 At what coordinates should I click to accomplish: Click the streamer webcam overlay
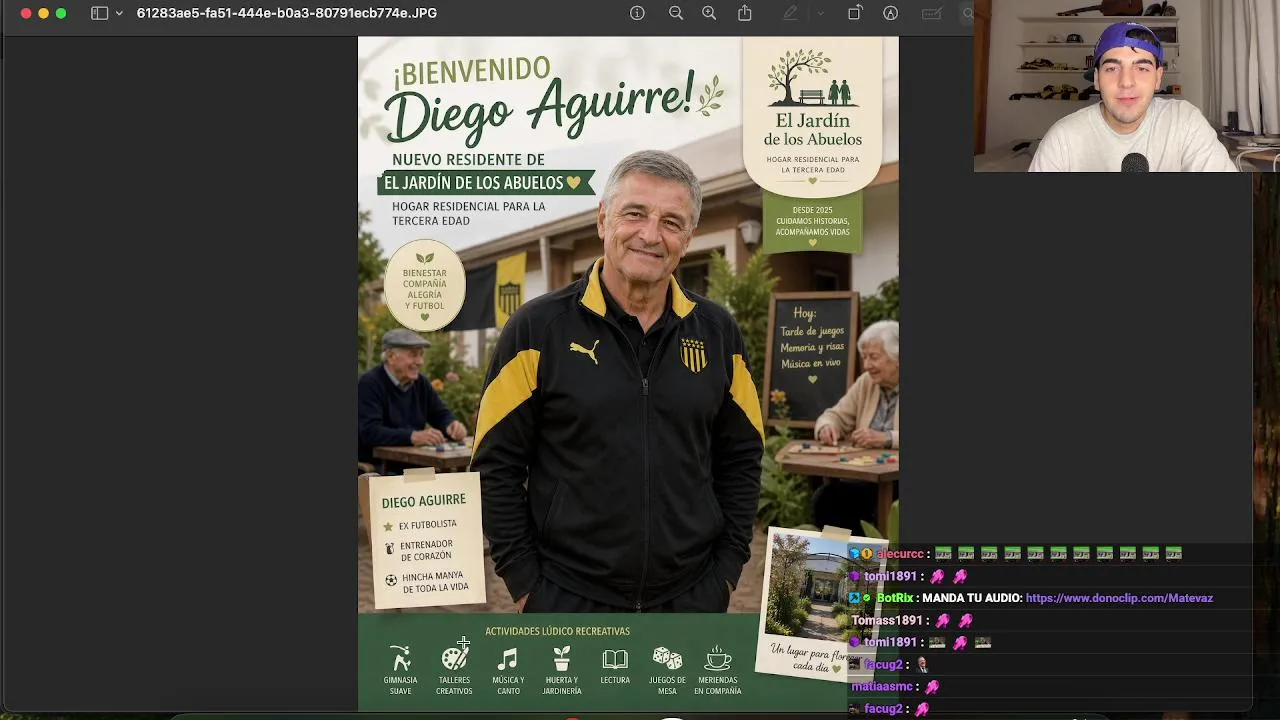click(1127, 86)
